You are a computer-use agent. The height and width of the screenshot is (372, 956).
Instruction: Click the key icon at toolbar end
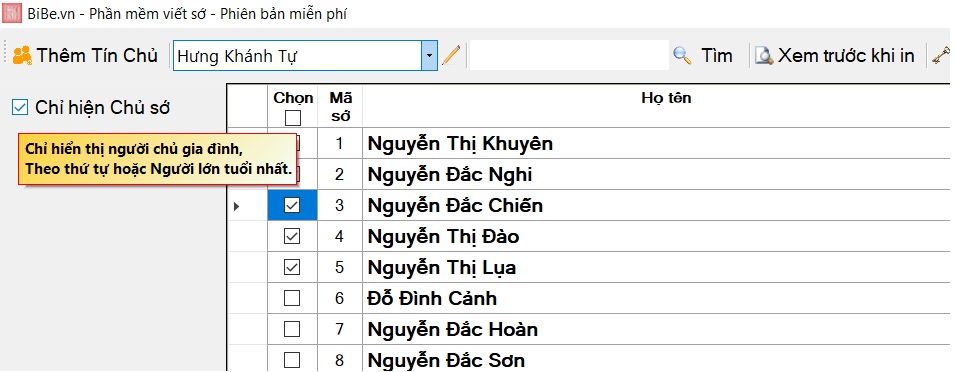point(941,55)
